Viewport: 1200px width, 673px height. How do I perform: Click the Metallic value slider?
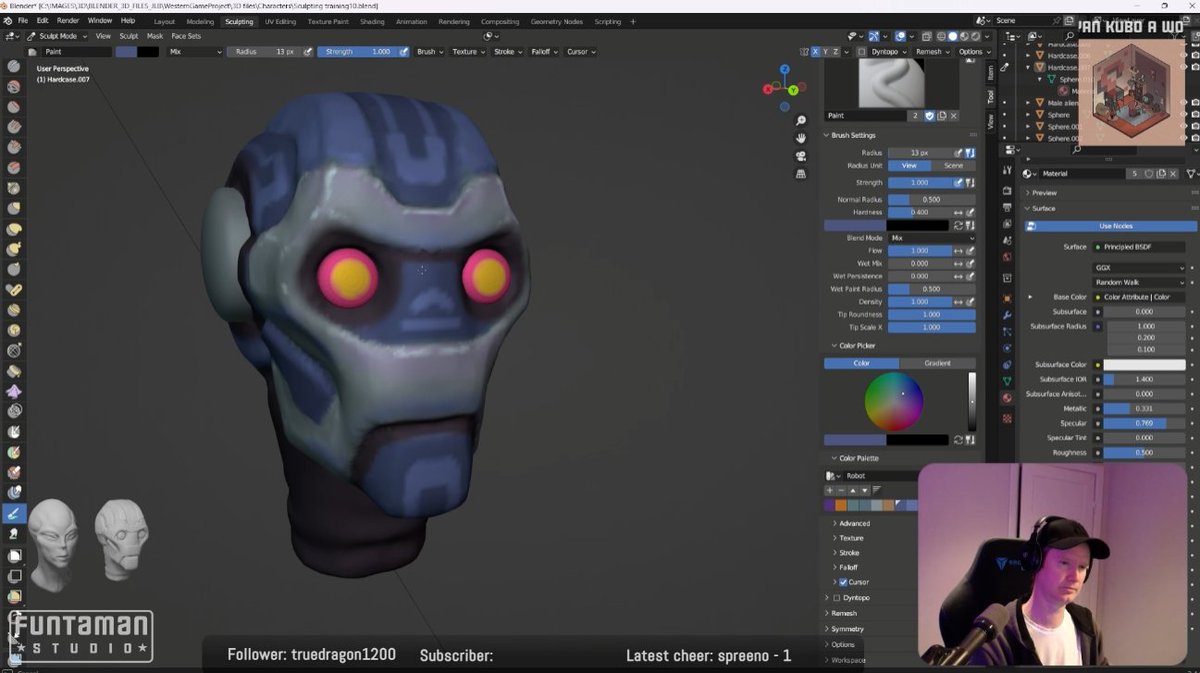pos(1144,408)
